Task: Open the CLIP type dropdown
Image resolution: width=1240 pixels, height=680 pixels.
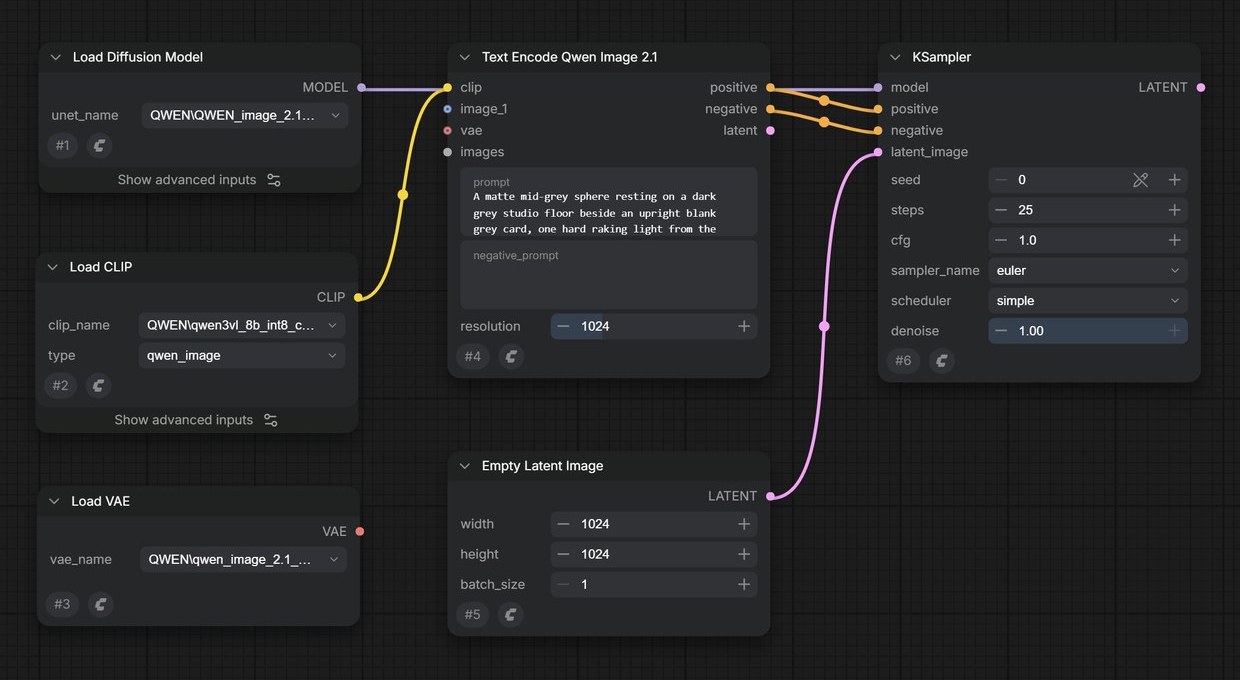Action: [241, 355]
